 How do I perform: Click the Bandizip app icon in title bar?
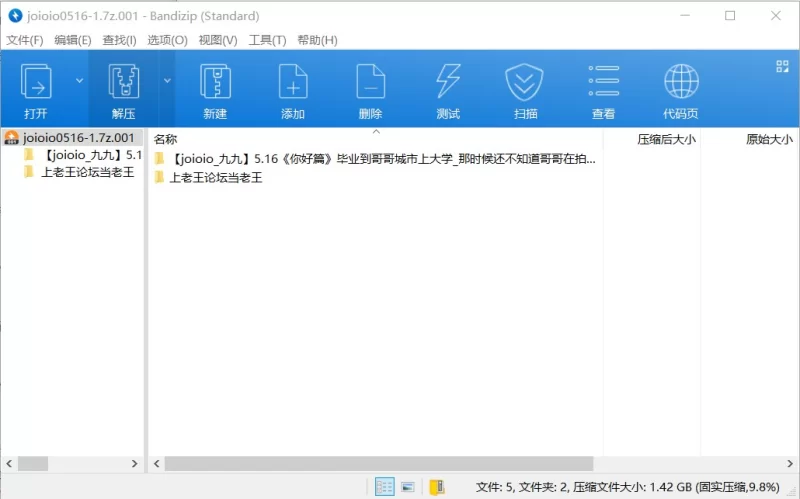point(15,16)
